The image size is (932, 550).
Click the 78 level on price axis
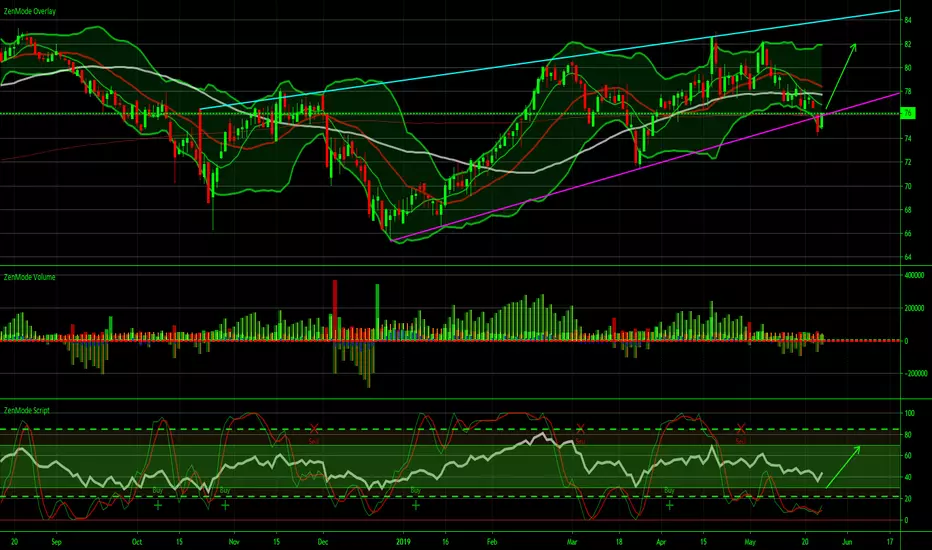908,92
